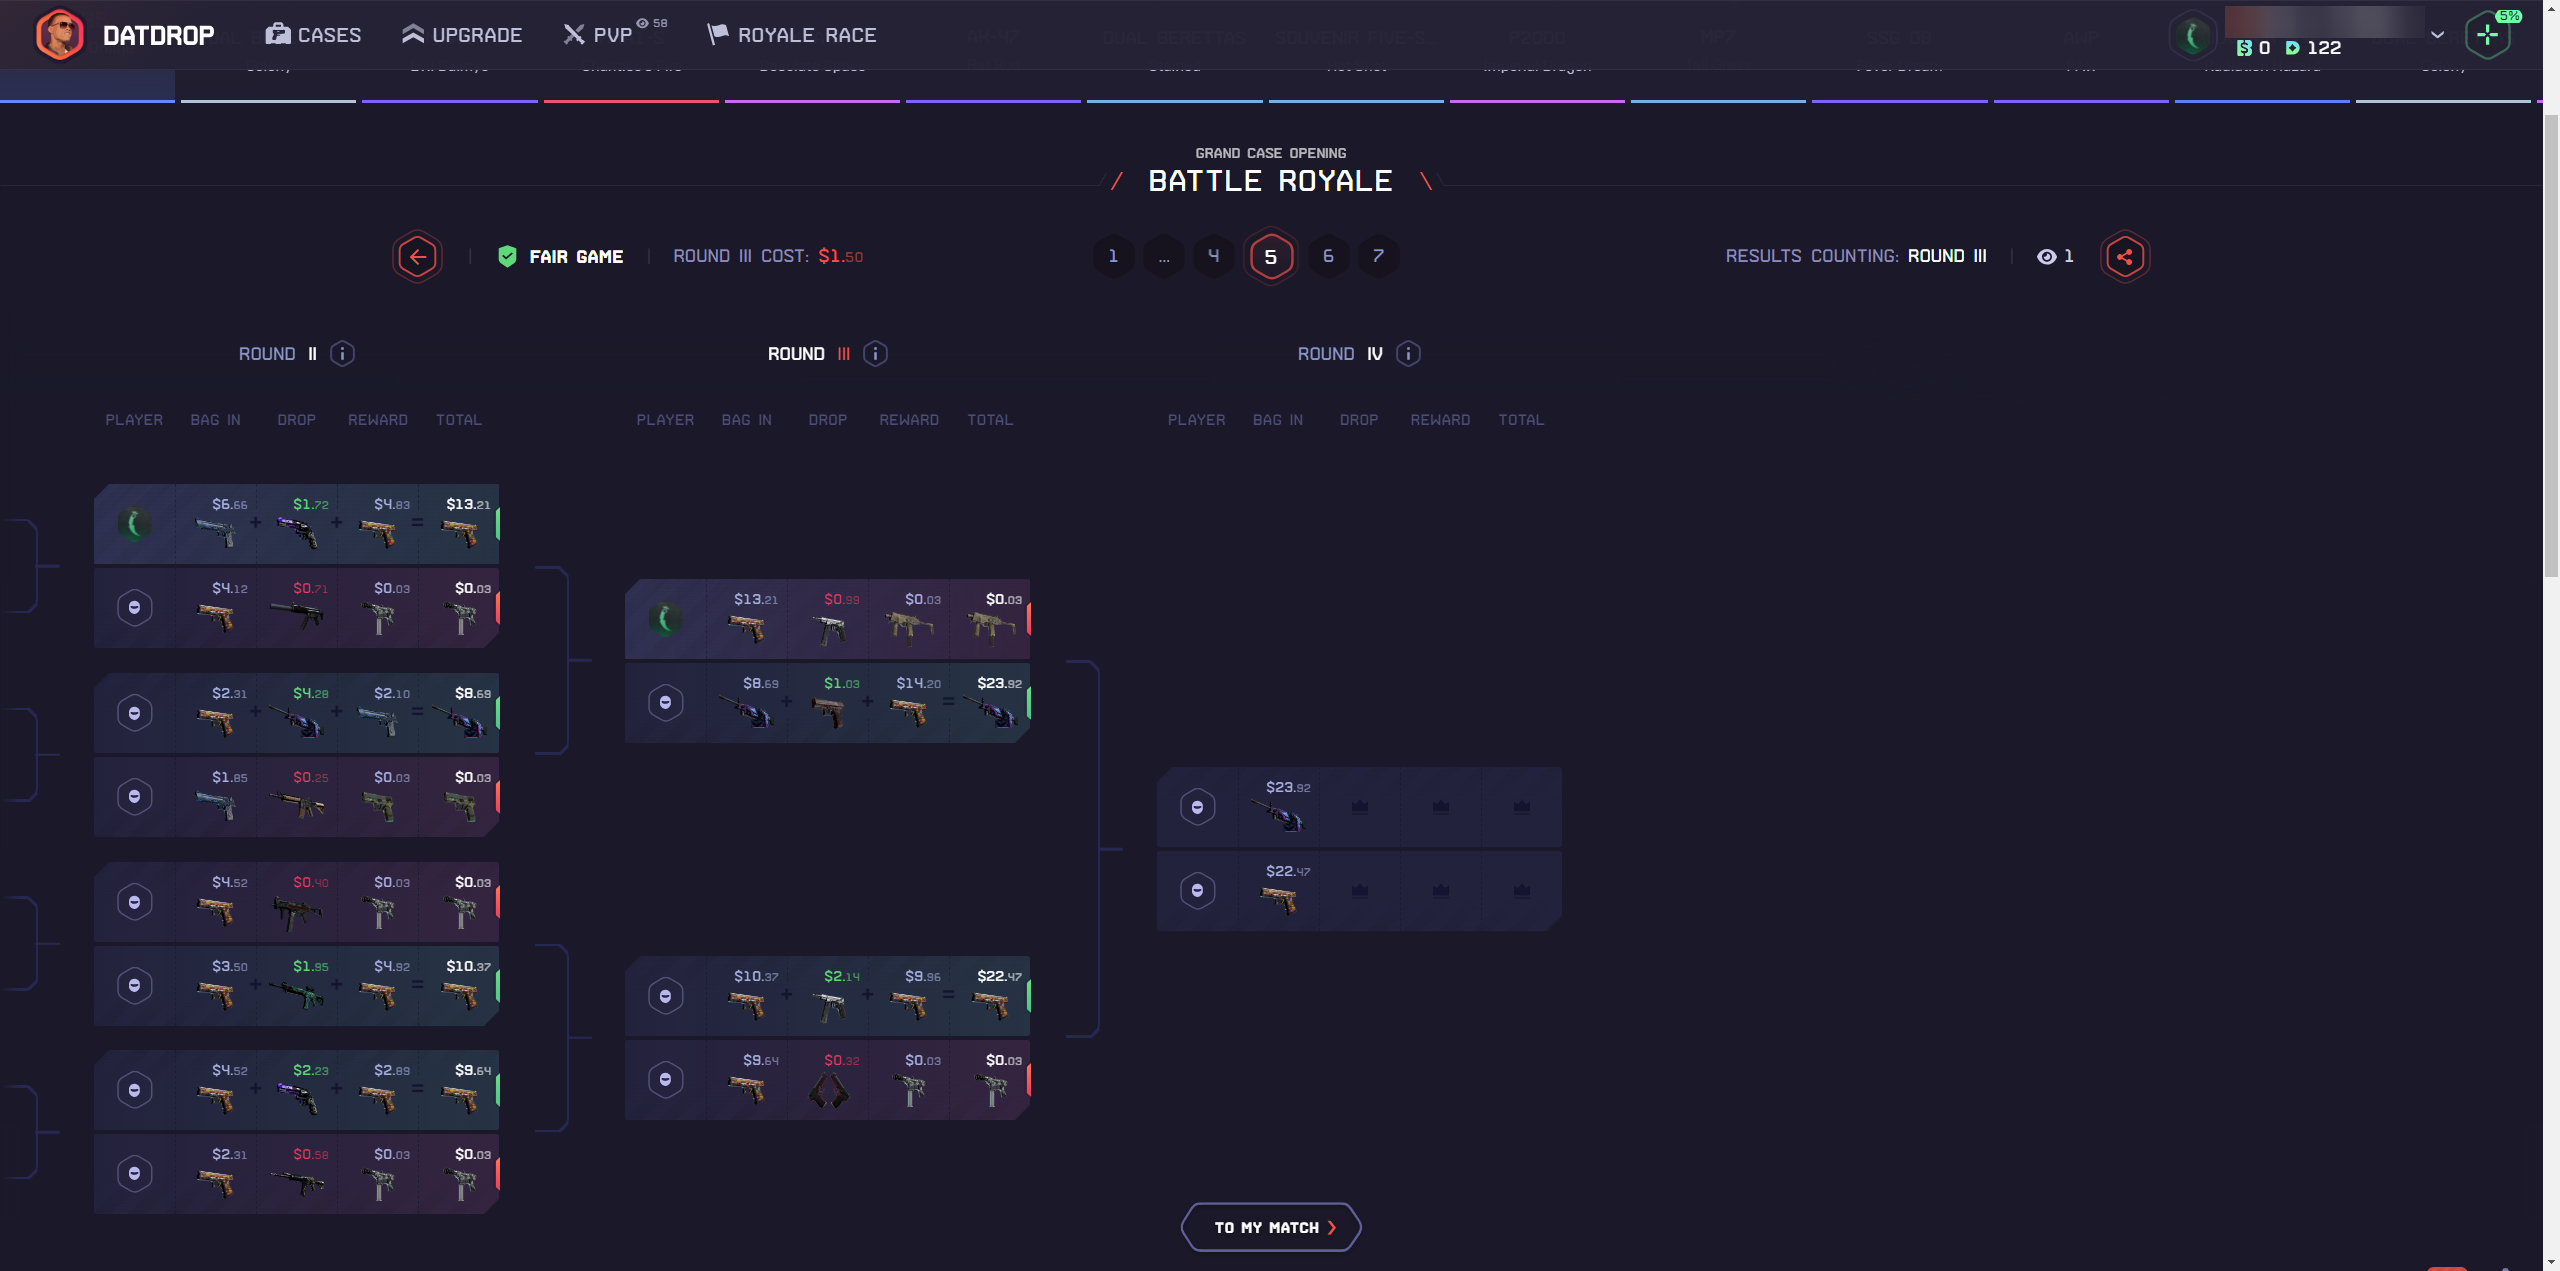The height and width of the screenshot is (1271, 2560).
Task: Click the $14.20 reward weapon
Action: [909, 712]
